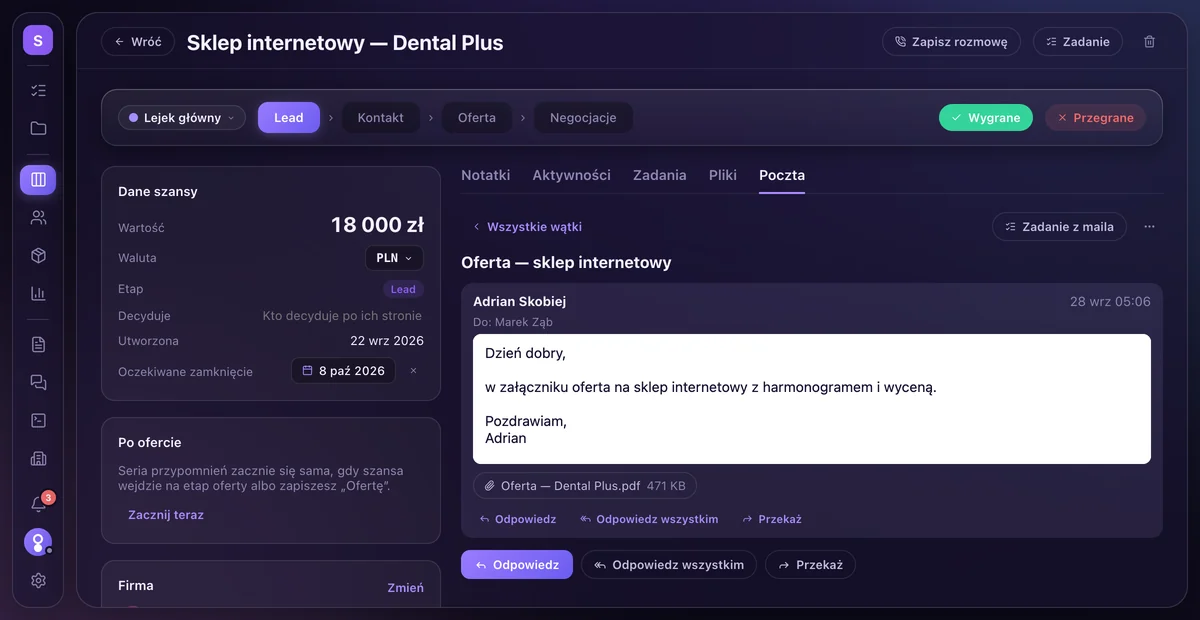The image size is (1200, 620).
Task: Click the 18 000 zł value
Action: point(377,226)
